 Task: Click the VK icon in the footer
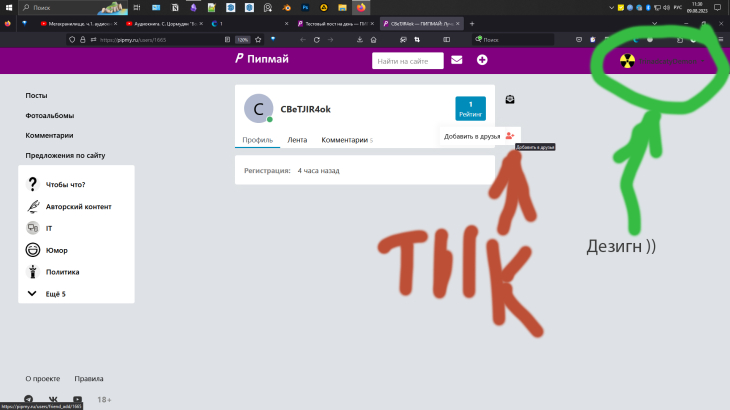pyautogui.click(x=53, y=400)
